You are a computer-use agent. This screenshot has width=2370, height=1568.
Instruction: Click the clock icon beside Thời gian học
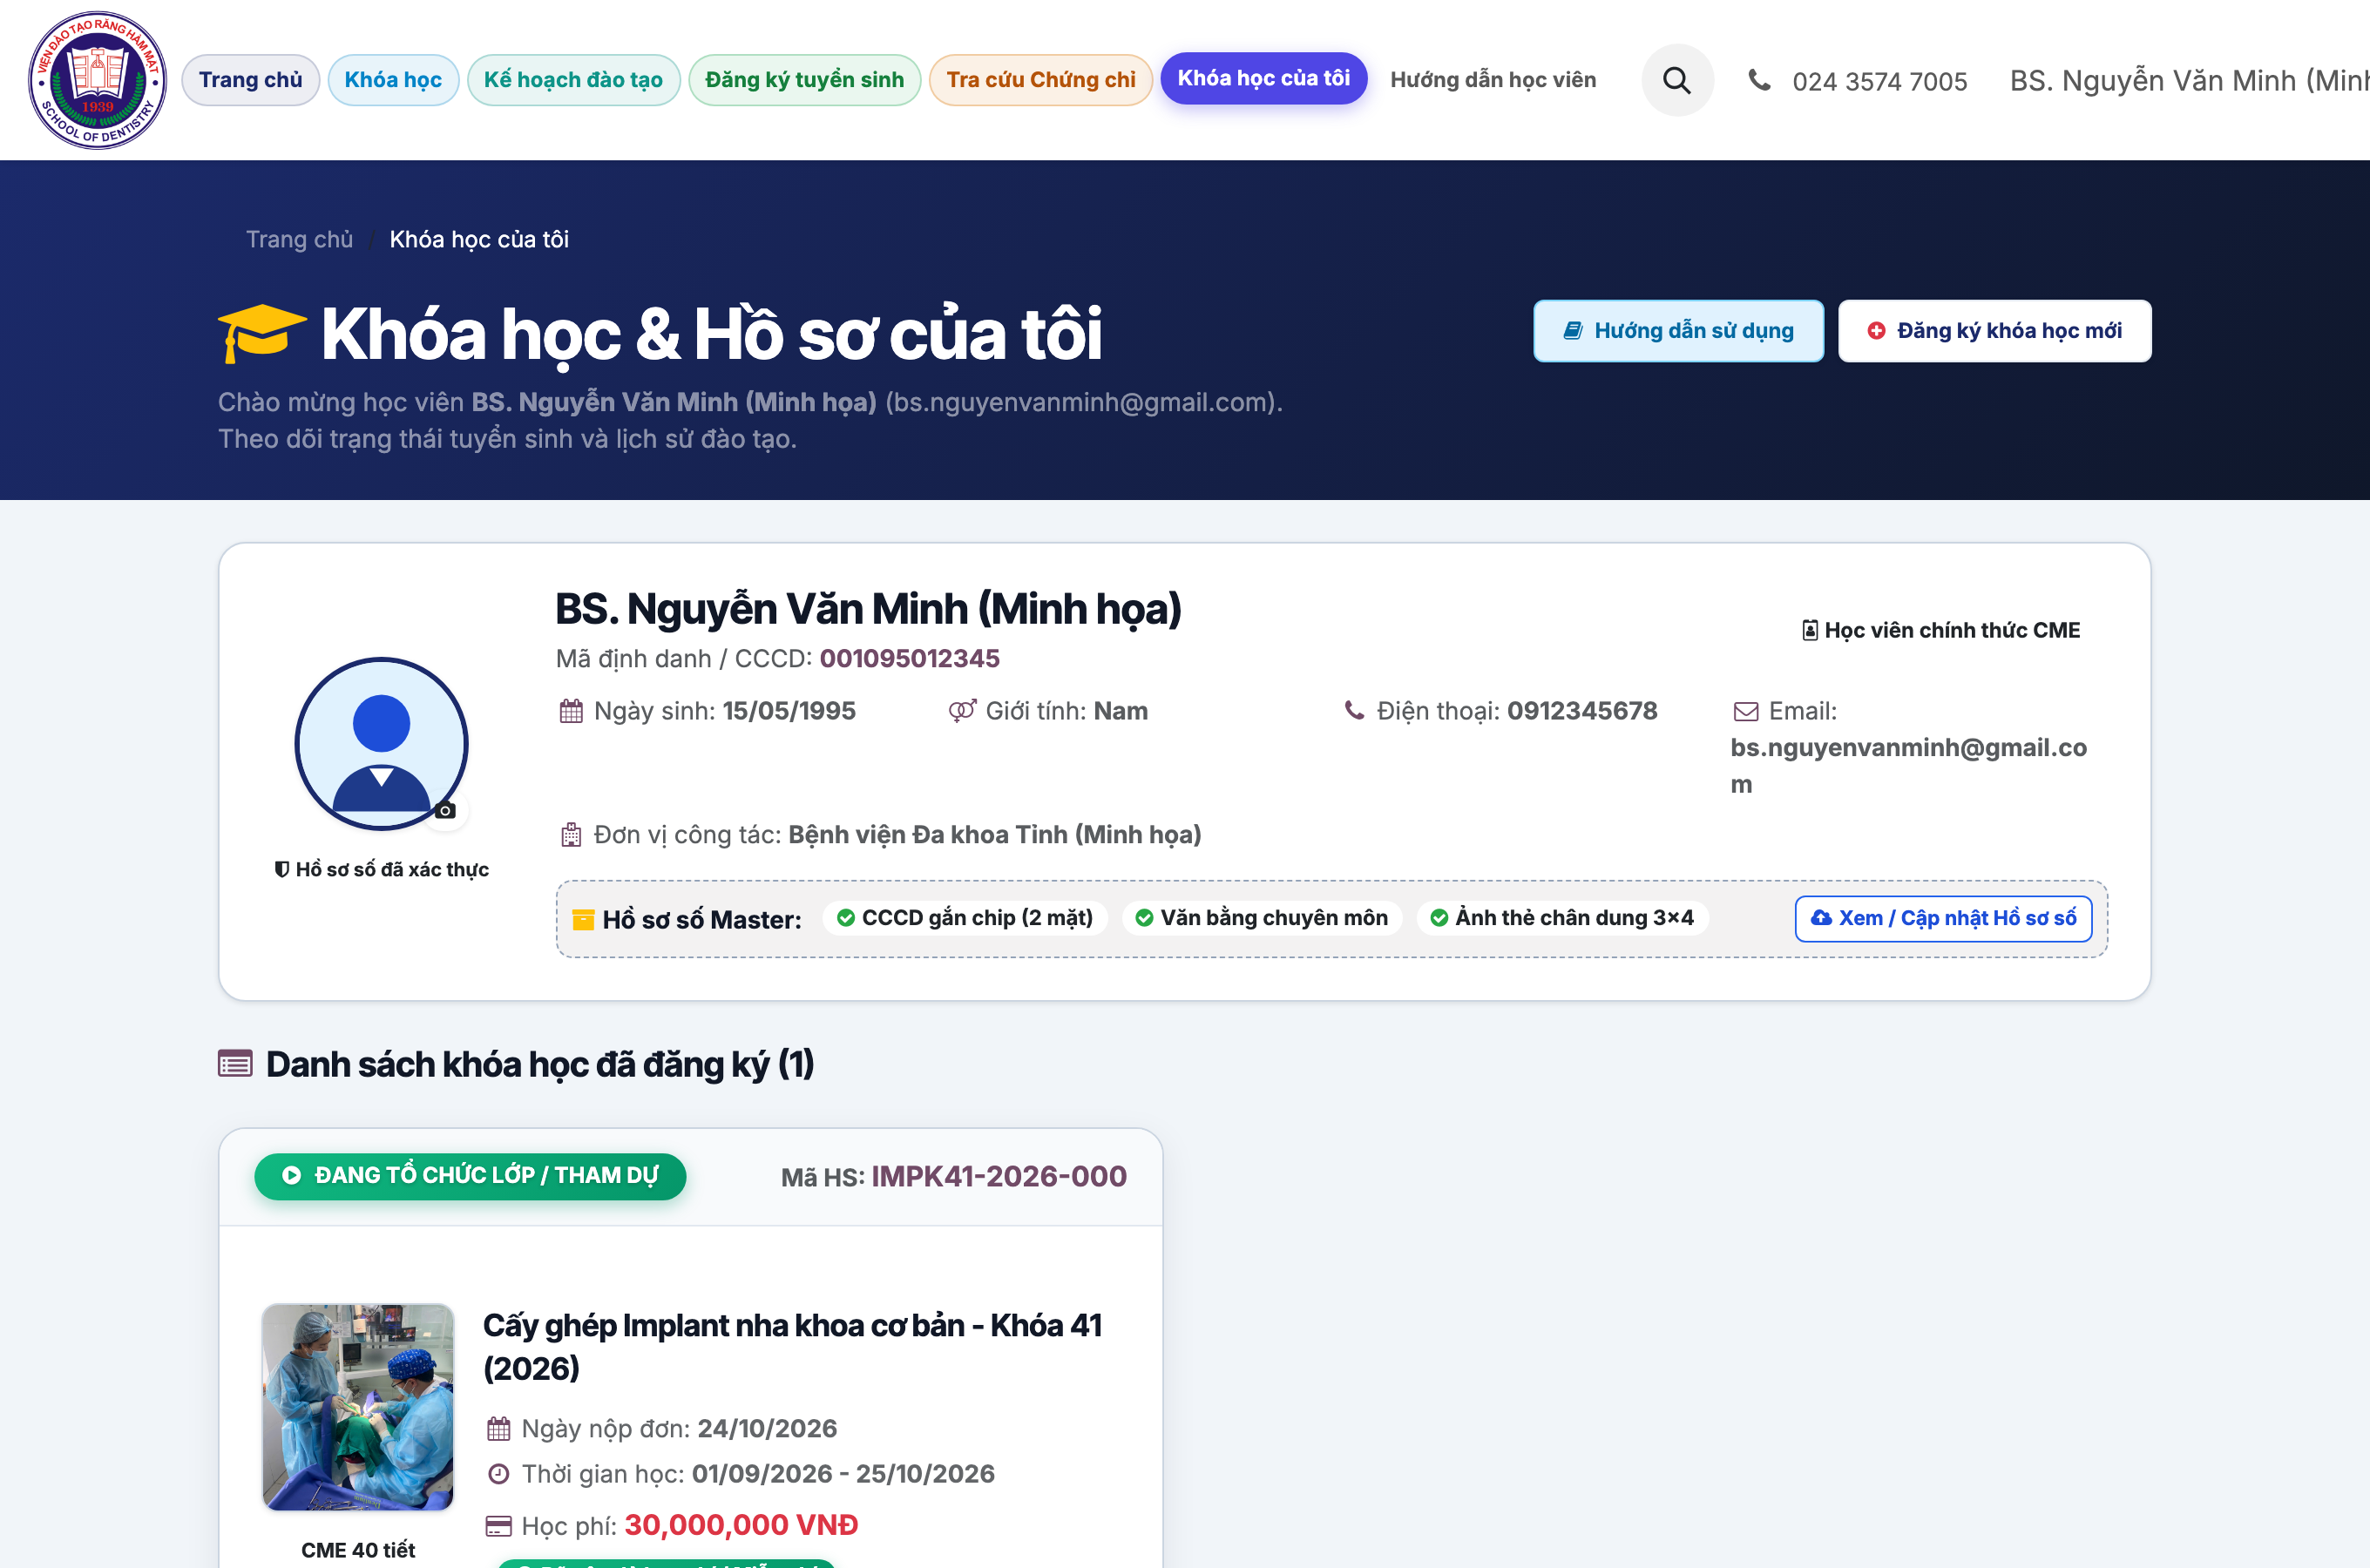499,1474
